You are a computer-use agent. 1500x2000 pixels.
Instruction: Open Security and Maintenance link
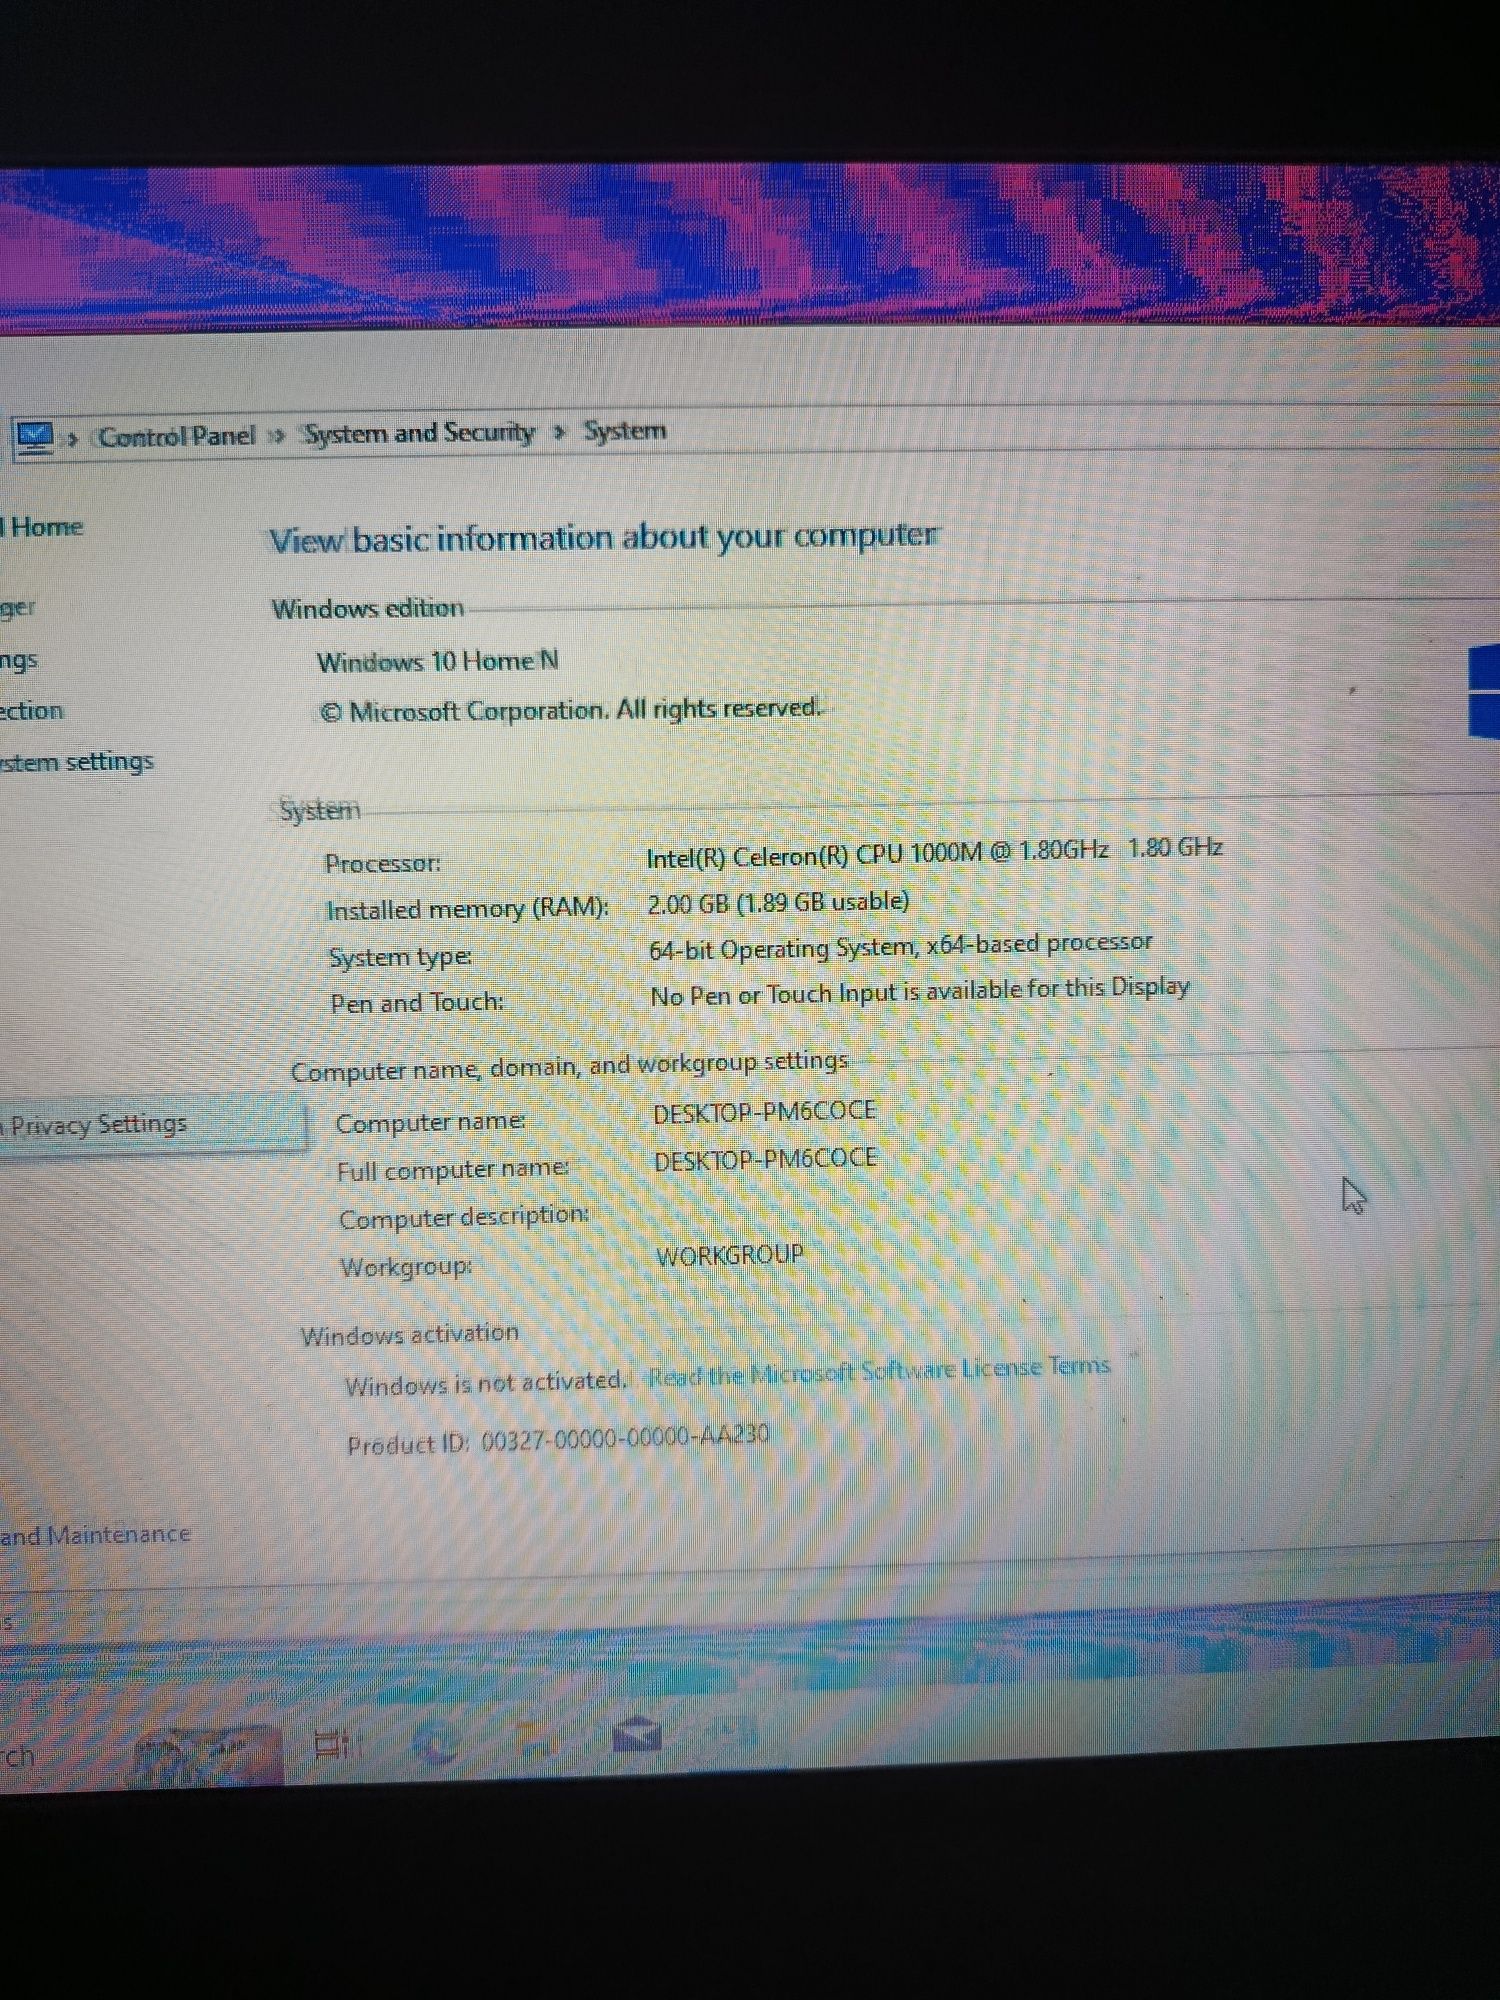[95, 1534]
